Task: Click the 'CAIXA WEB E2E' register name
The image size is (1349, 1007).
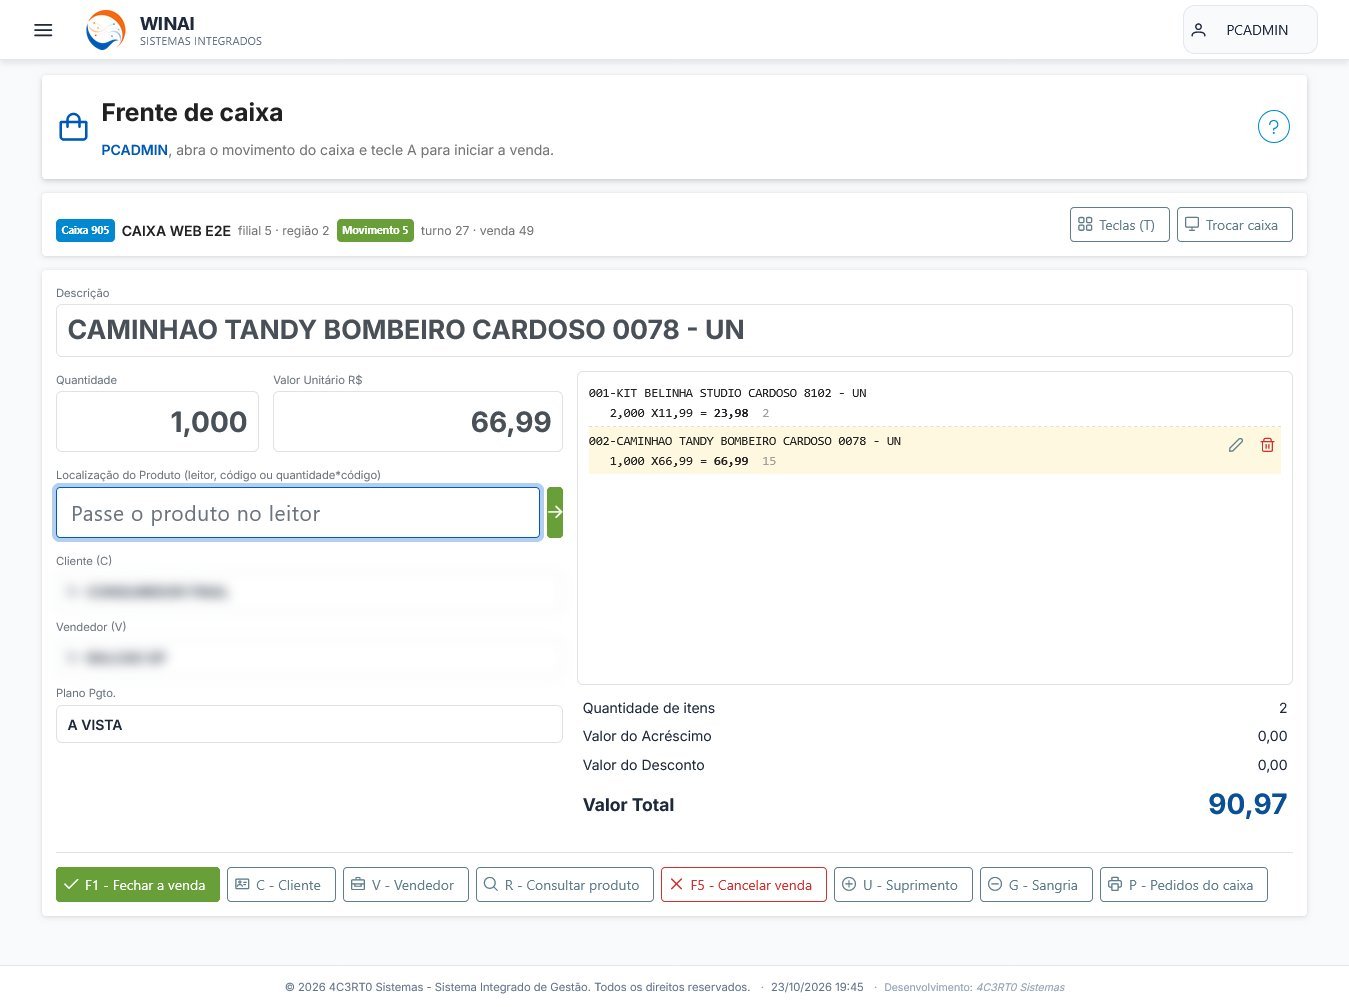Action: (x=176, y=231)
